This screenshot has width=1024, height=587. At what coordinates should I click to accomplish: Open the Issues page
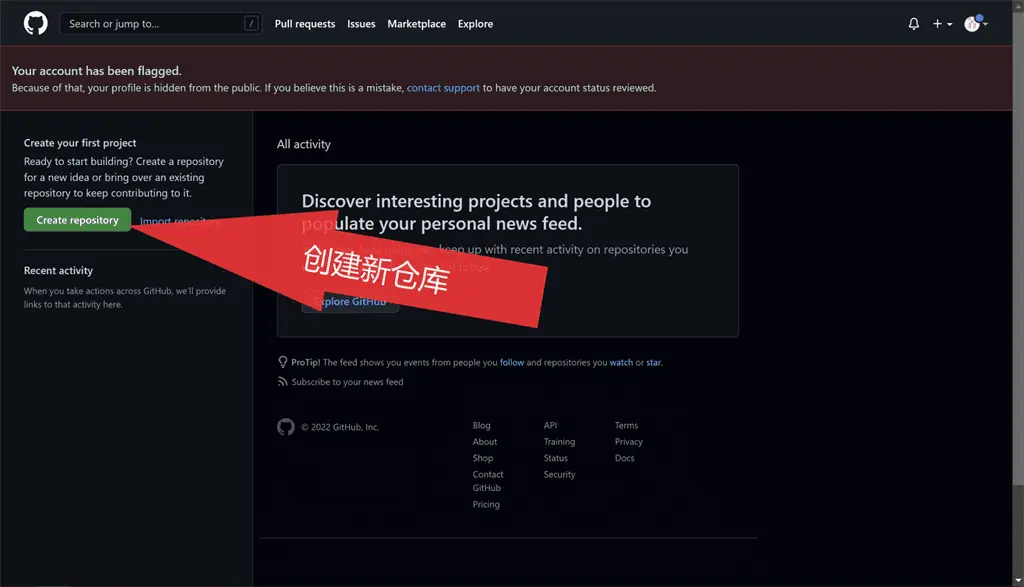point(361,24)
